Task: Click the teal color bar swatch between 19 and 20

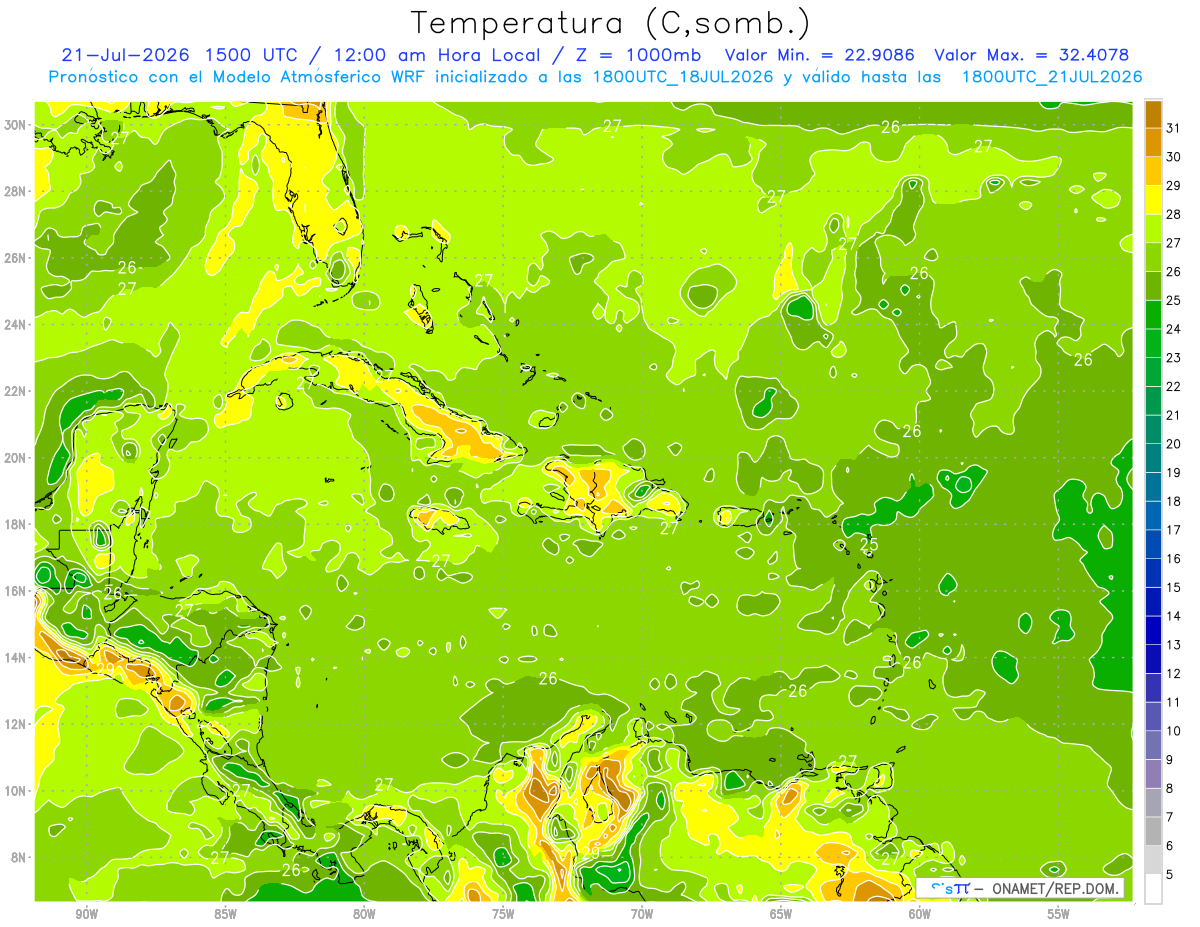Action: pos(1153,458)
